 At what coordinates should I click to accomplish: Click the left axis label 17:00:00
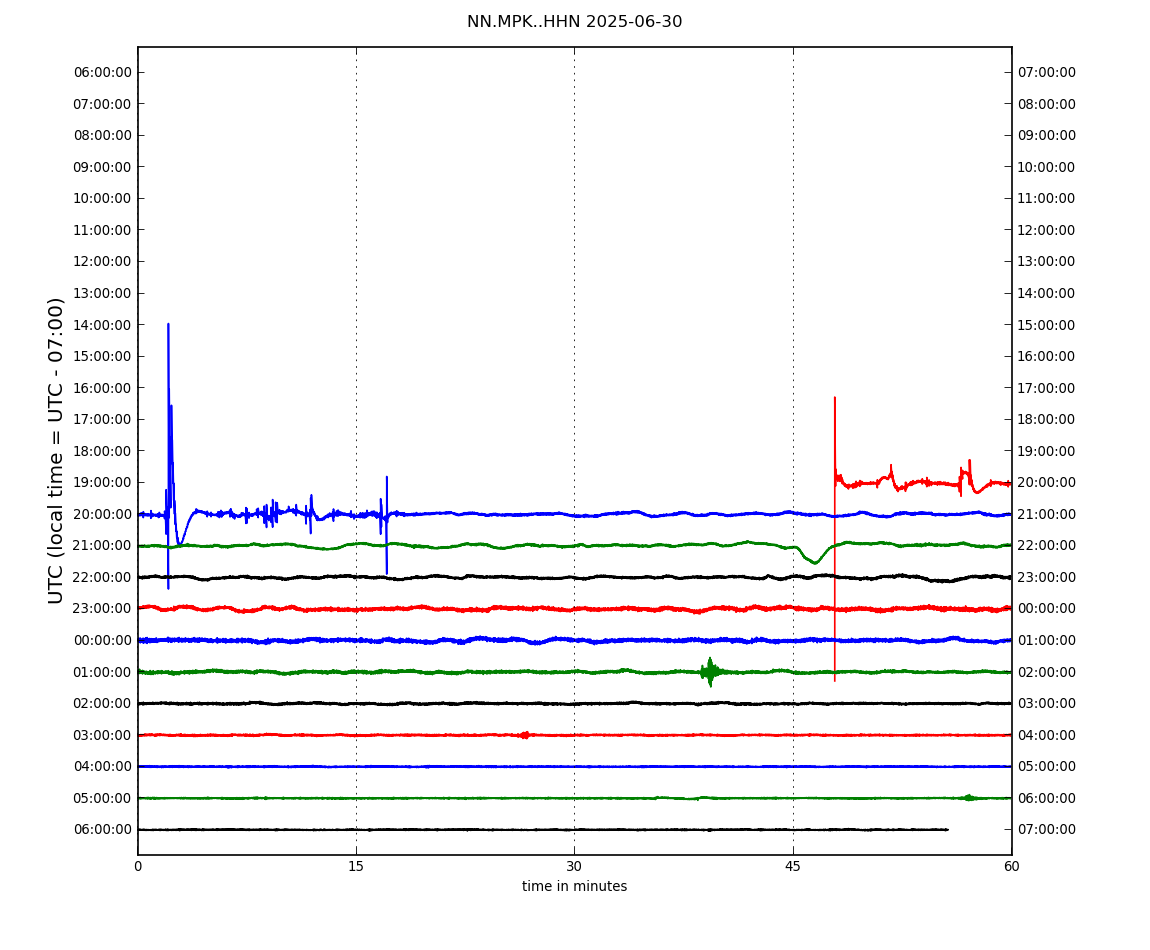pyautogui.click(x=103, y=420)
